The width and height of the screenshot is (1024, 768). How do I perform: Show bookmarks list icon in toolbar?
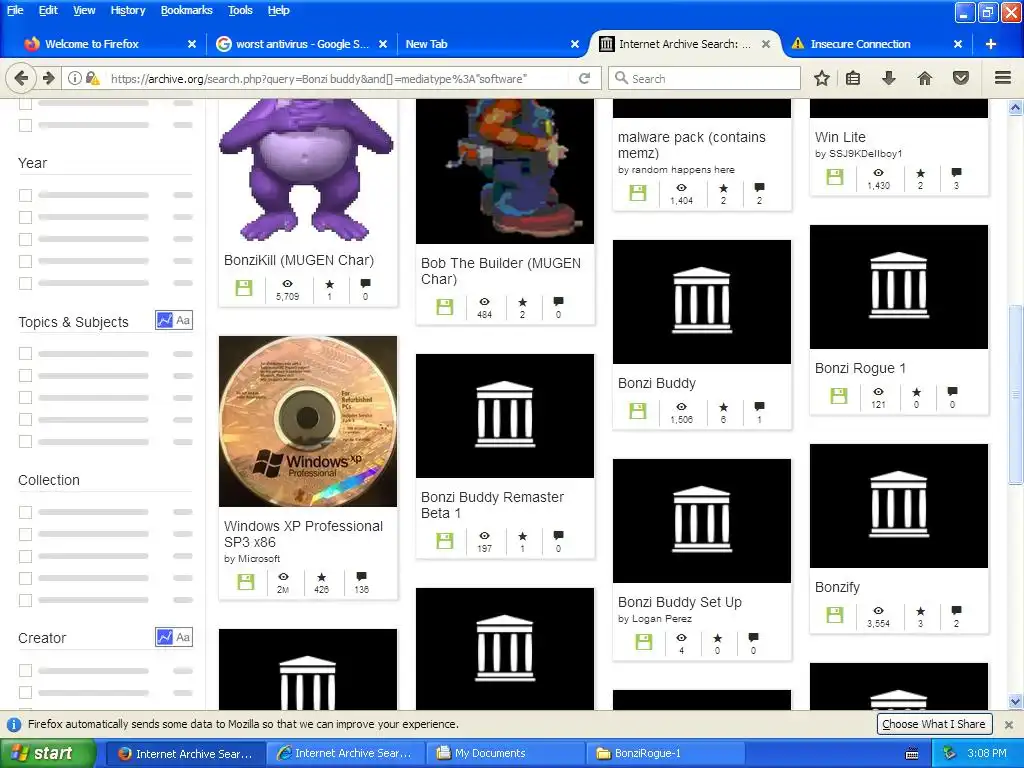click(x=853, y=78)
